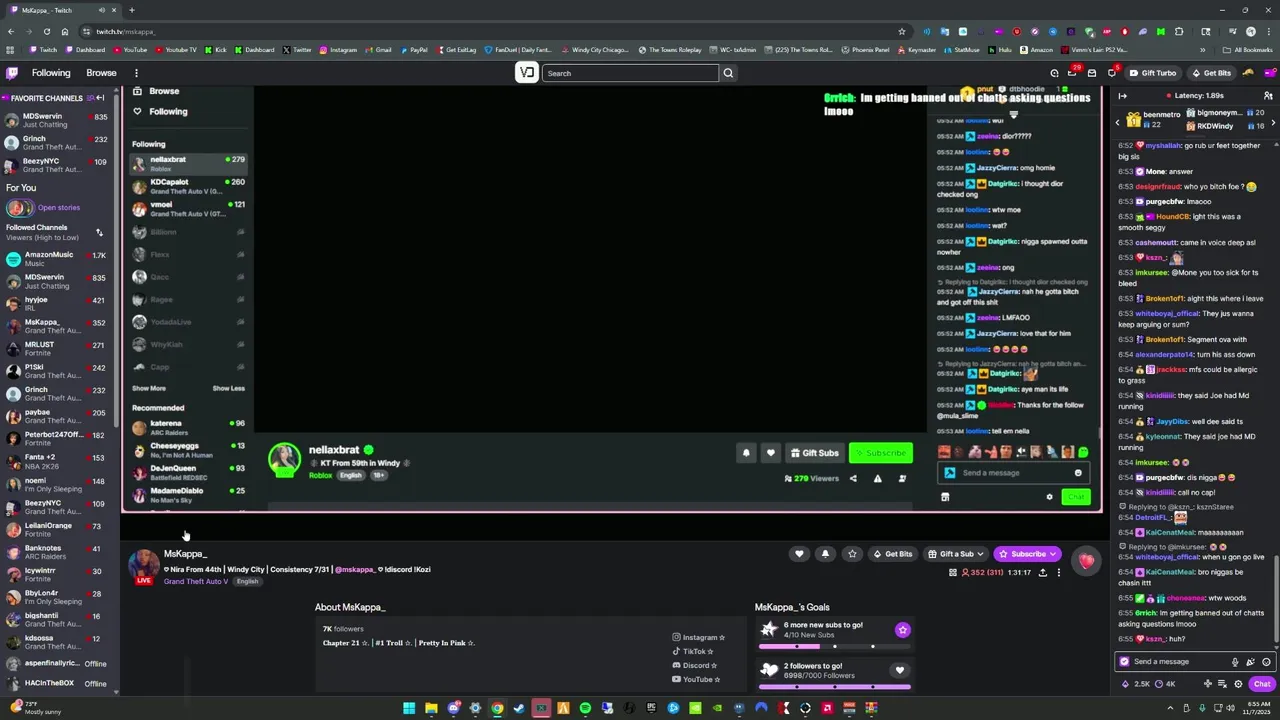This screenshot has width=1280, height=720.
Task: Open the chat bubble icon with 5 badge
Action: click(x=1111, y=73)
